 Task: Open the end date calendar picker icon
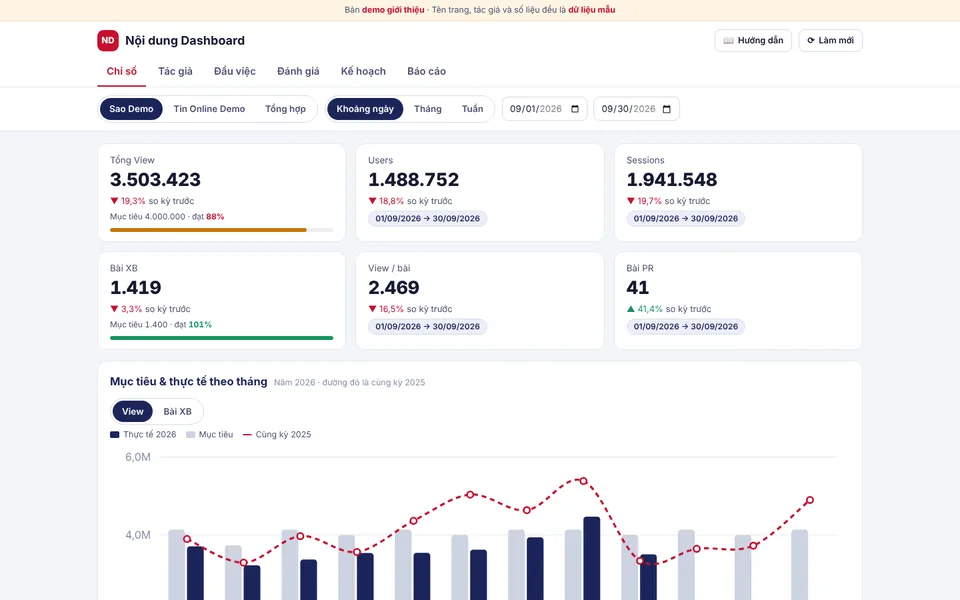(667, 109)
